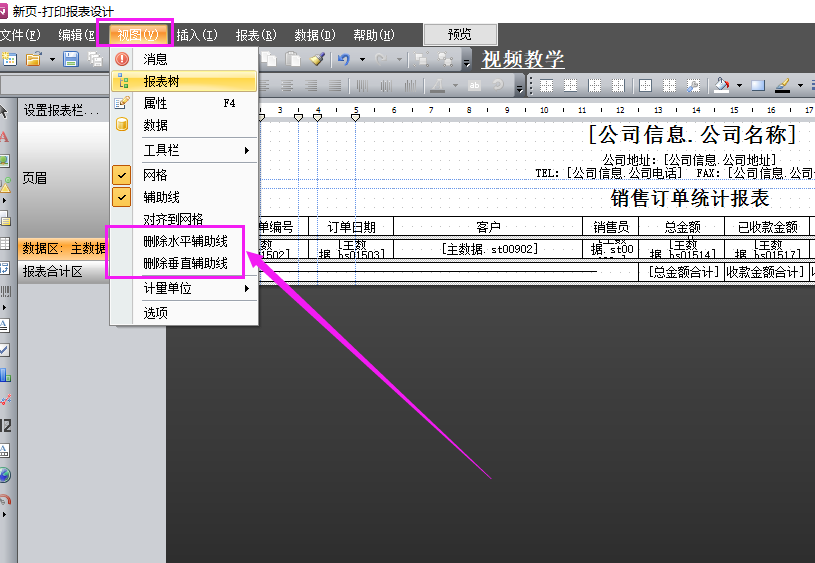Select the text label 'A' tool
This screenshot has width=815, height=563.
click(x=5, y=136)
